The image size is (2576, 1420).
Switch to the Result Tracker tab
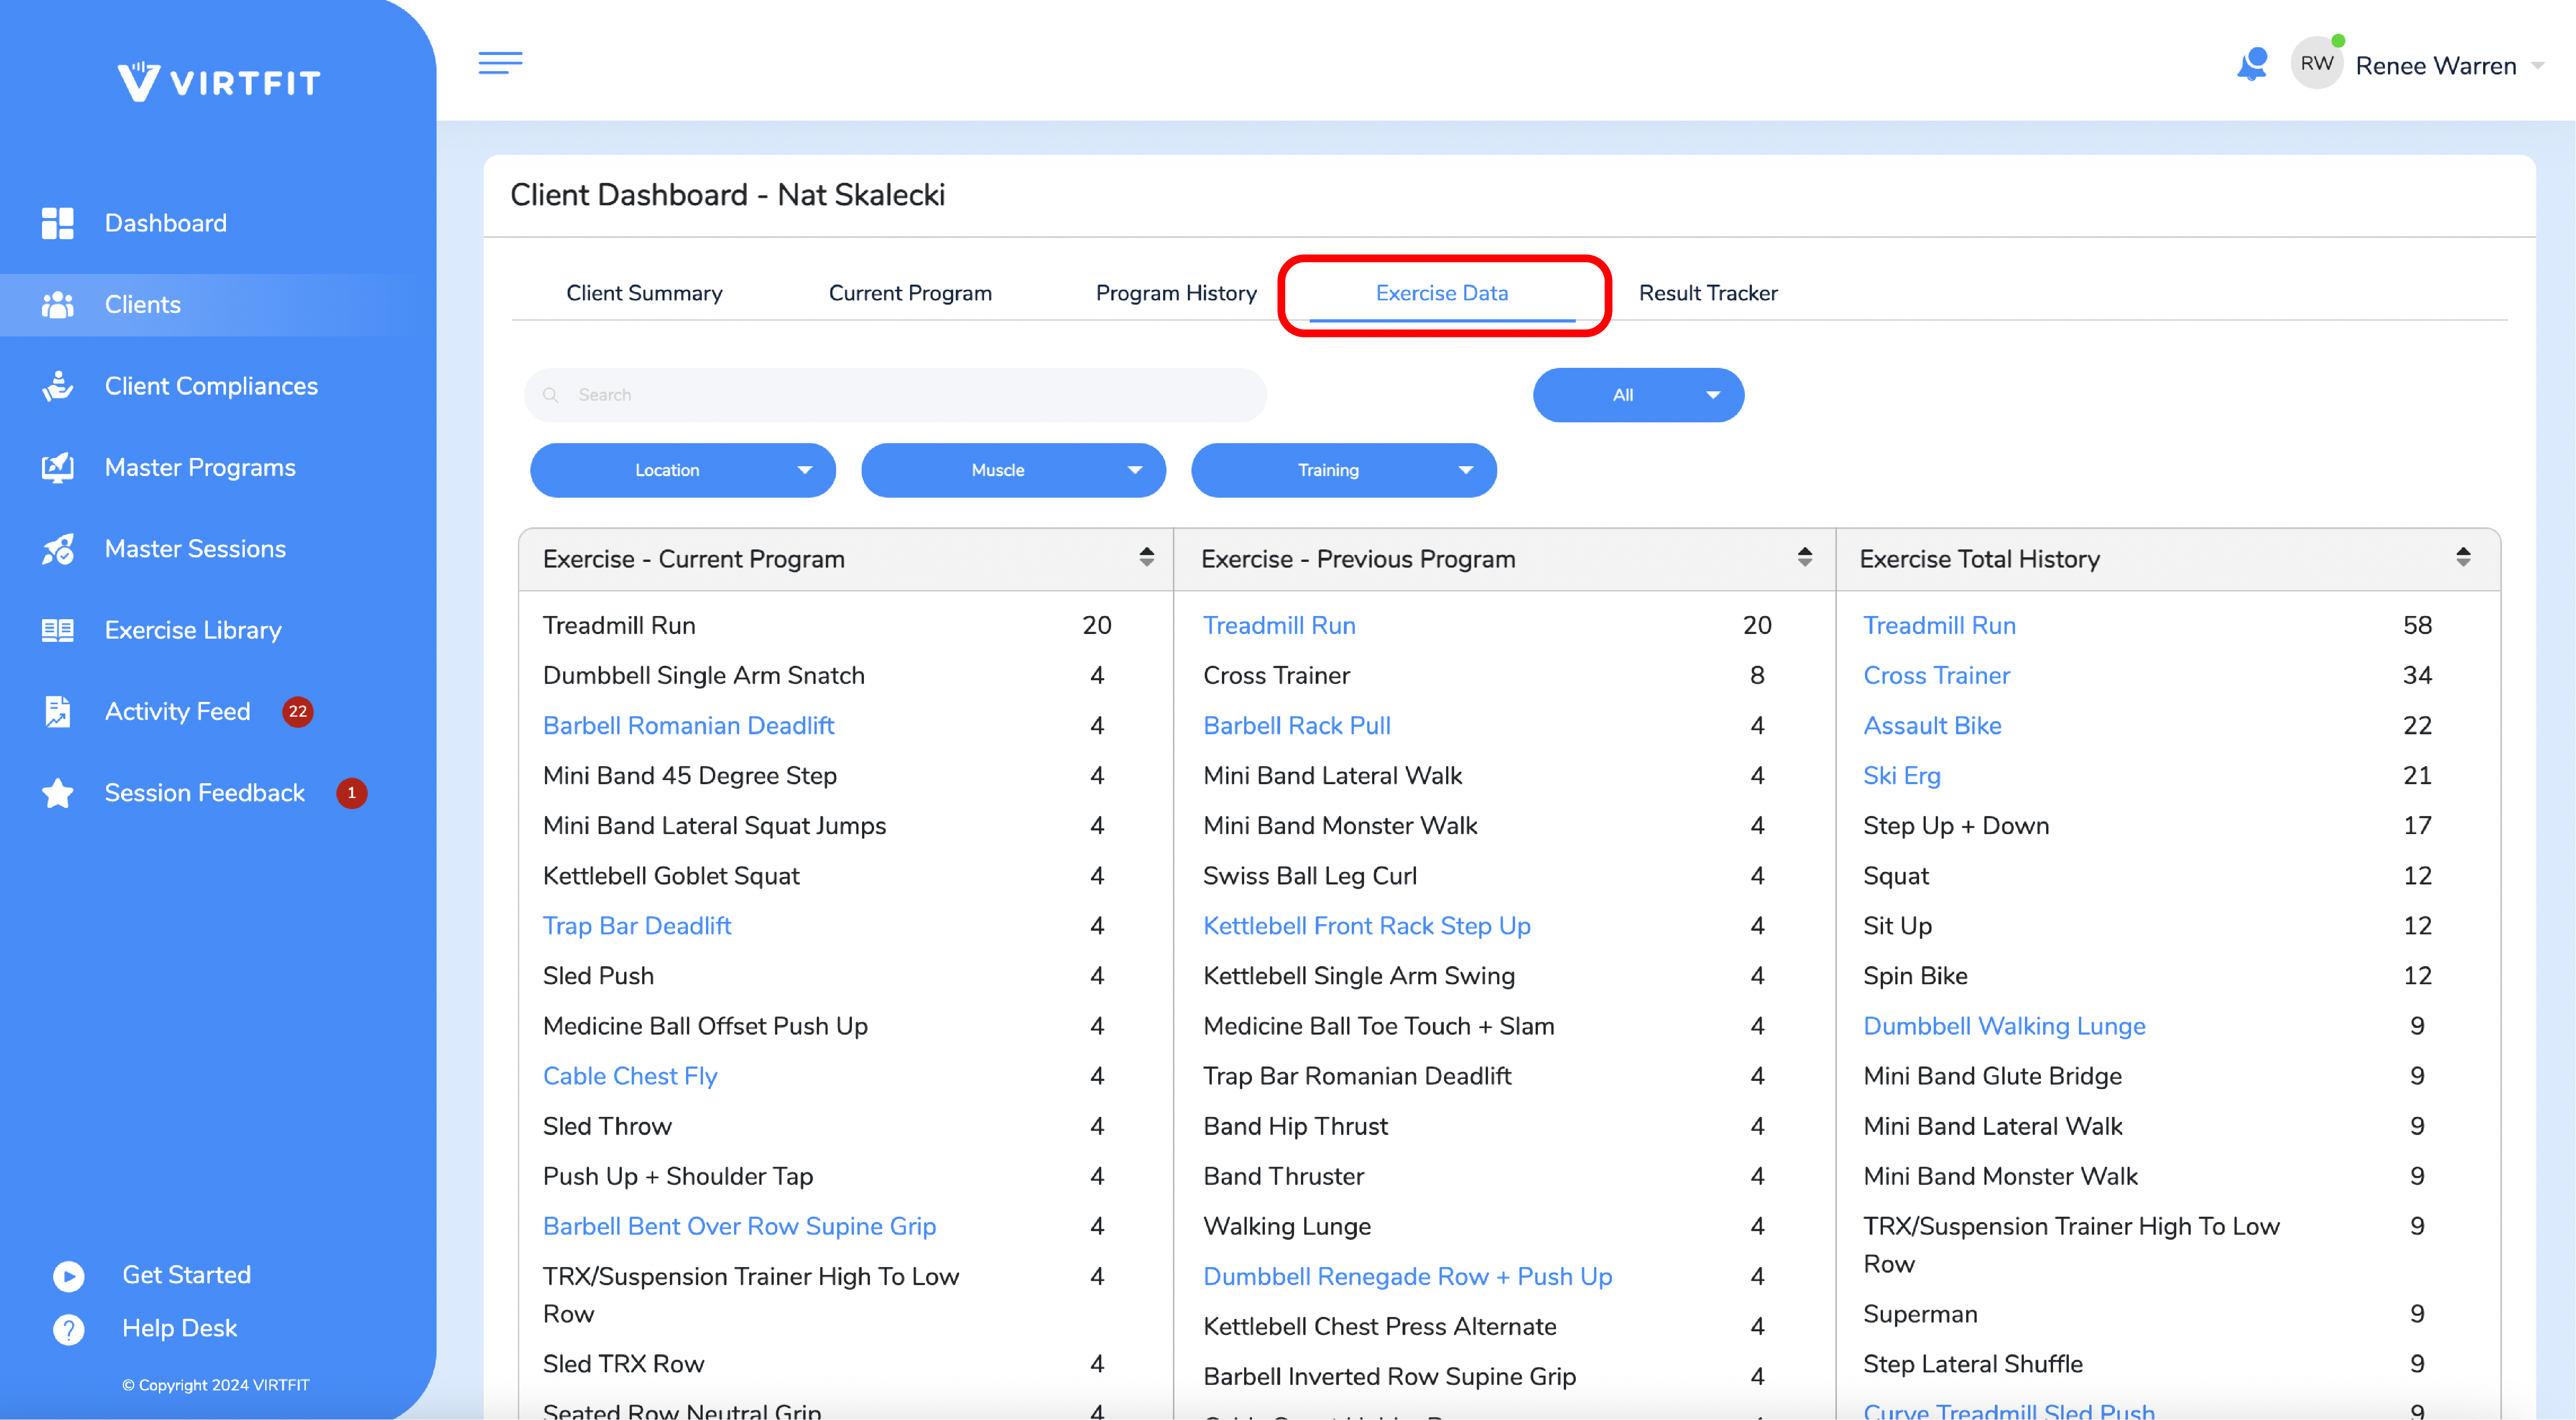1708,293
